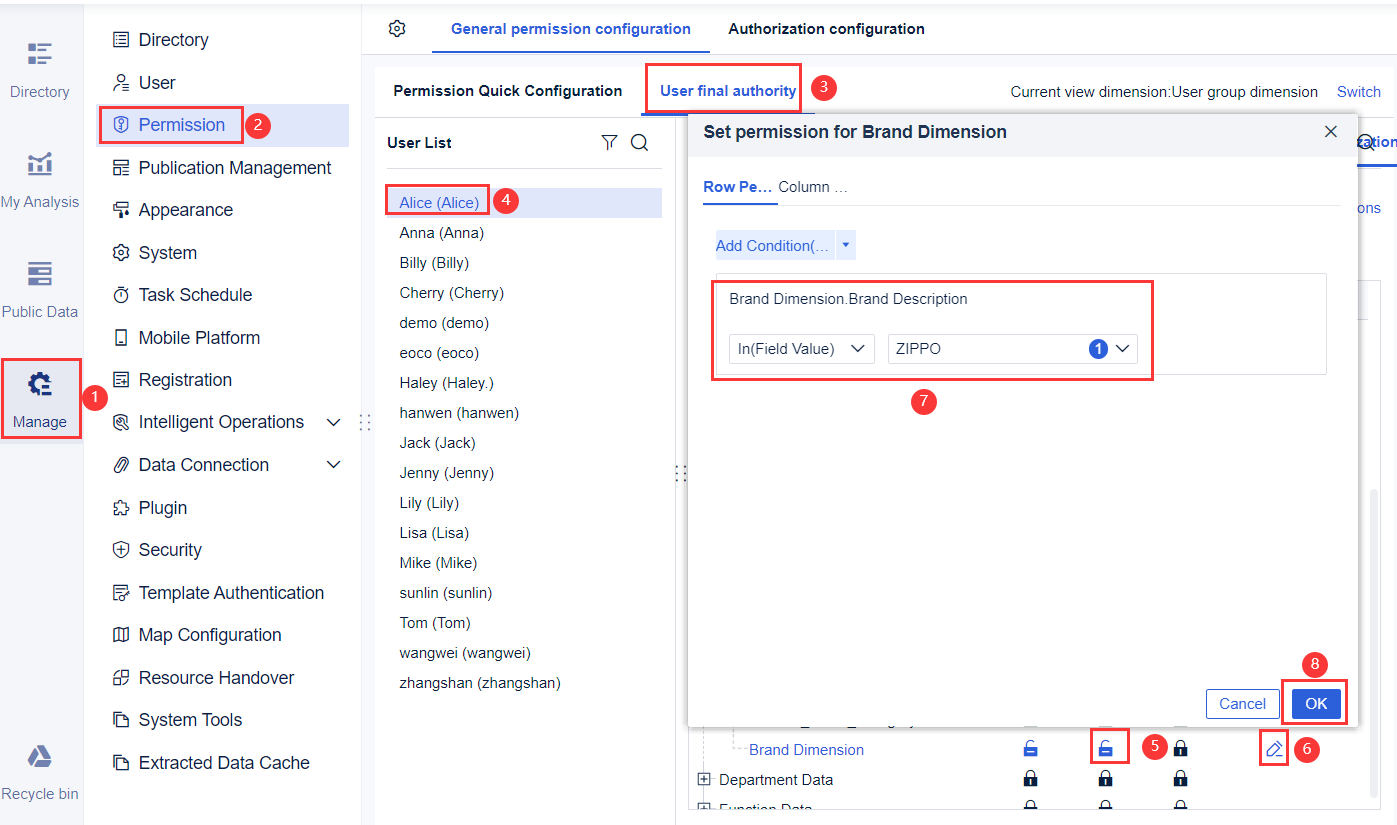Click the Switch link for view dimension

1359,91
